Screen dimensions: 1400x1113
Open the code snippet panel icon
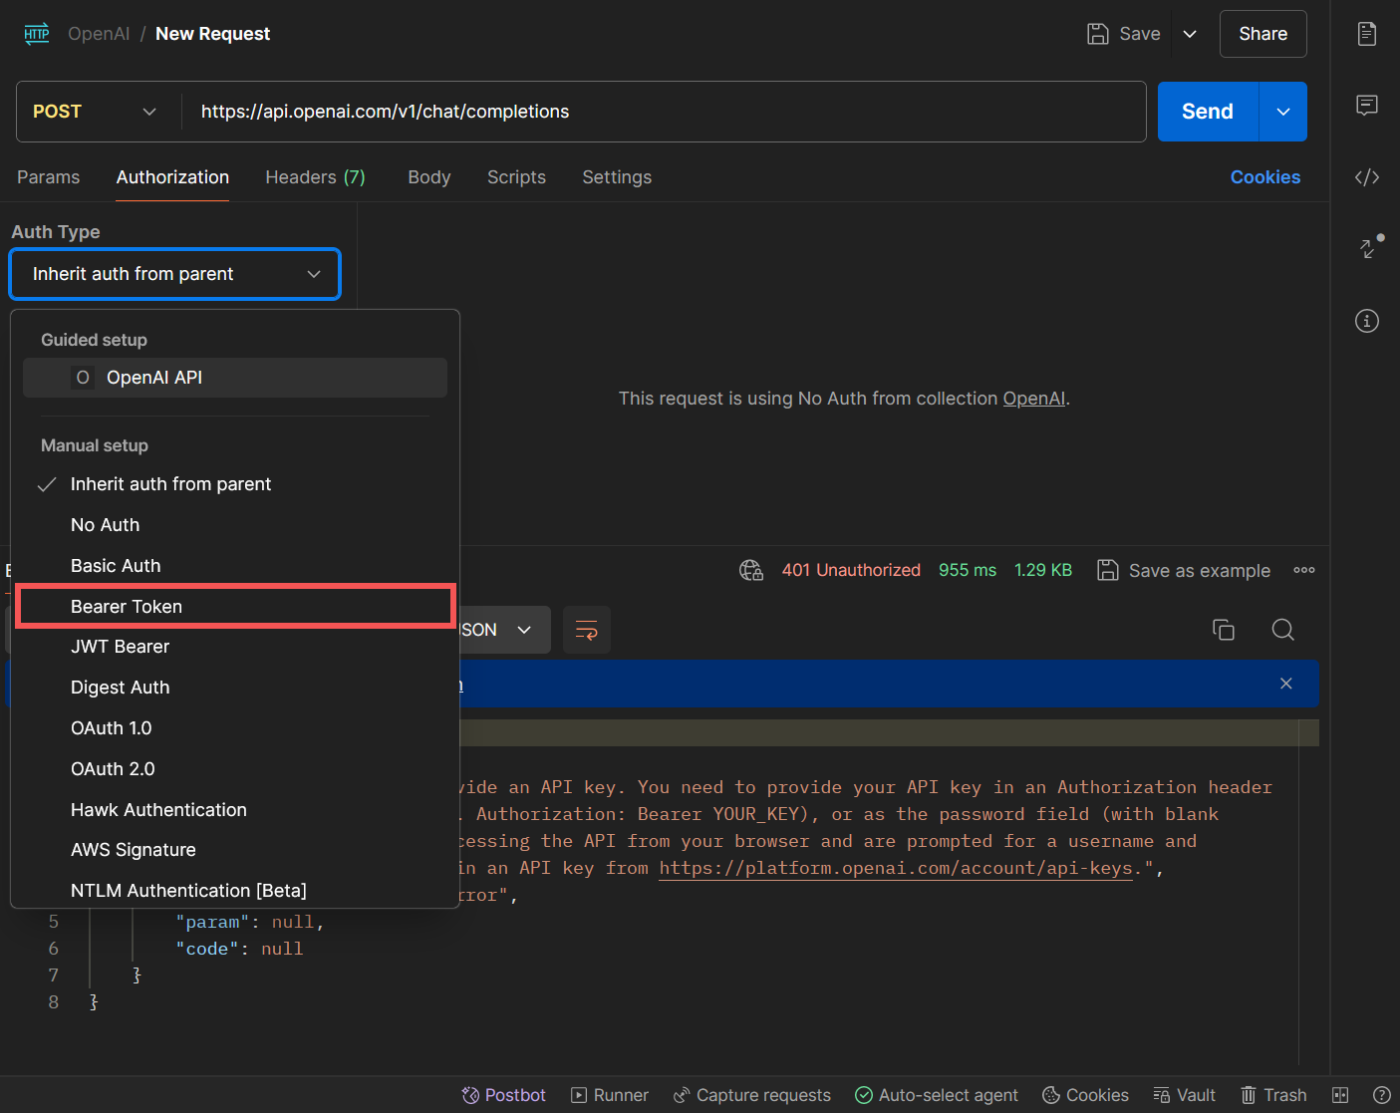pyautogui.click(x=1367, y=177)
